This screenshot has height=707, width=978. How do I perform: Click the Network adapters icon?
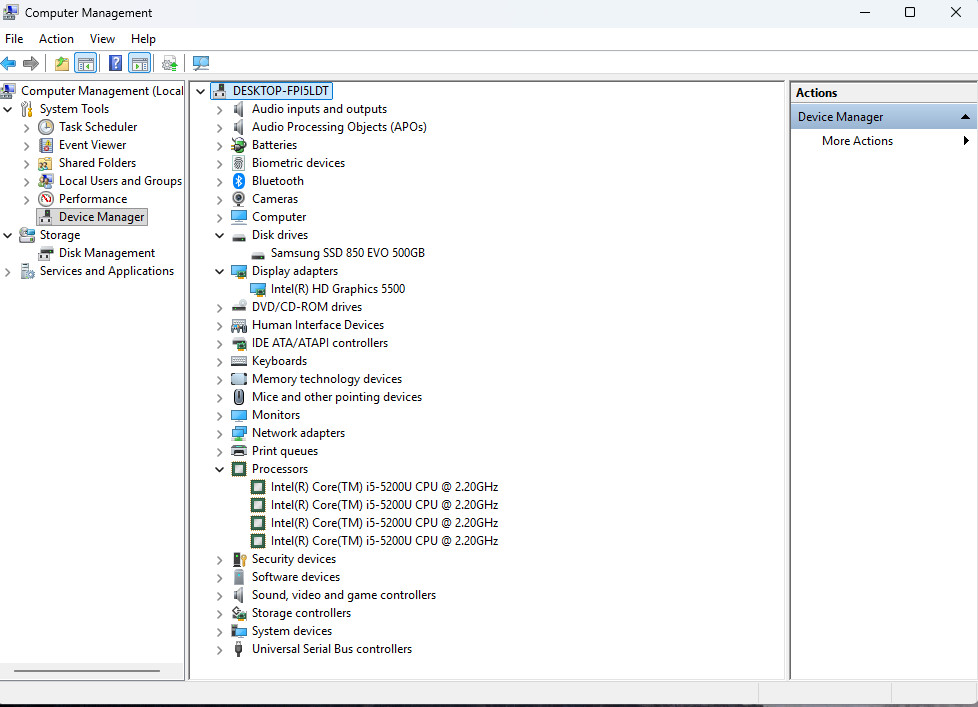click(x=239, y=433)
